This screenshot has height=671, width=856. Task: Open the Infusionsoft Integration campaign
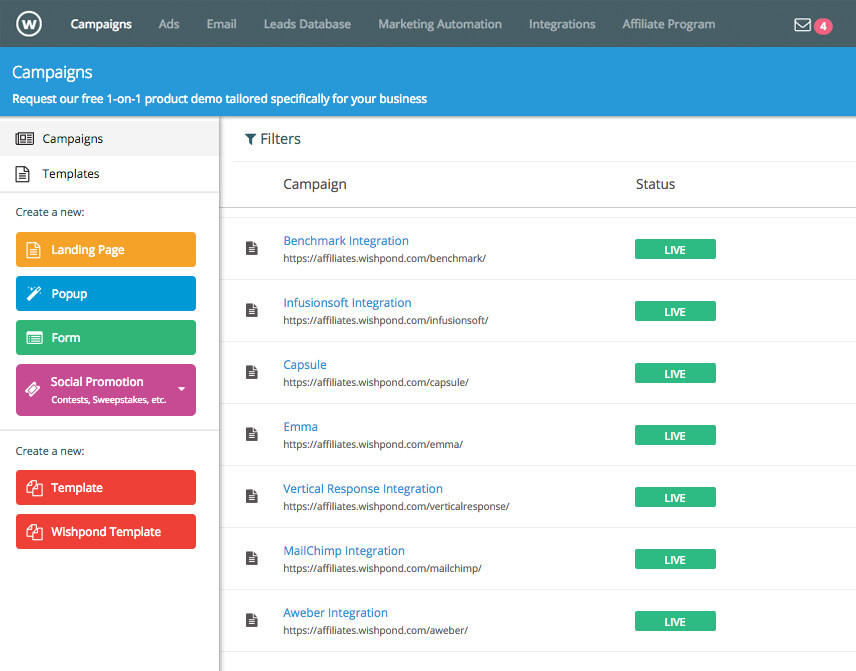(x=347, y=302)
